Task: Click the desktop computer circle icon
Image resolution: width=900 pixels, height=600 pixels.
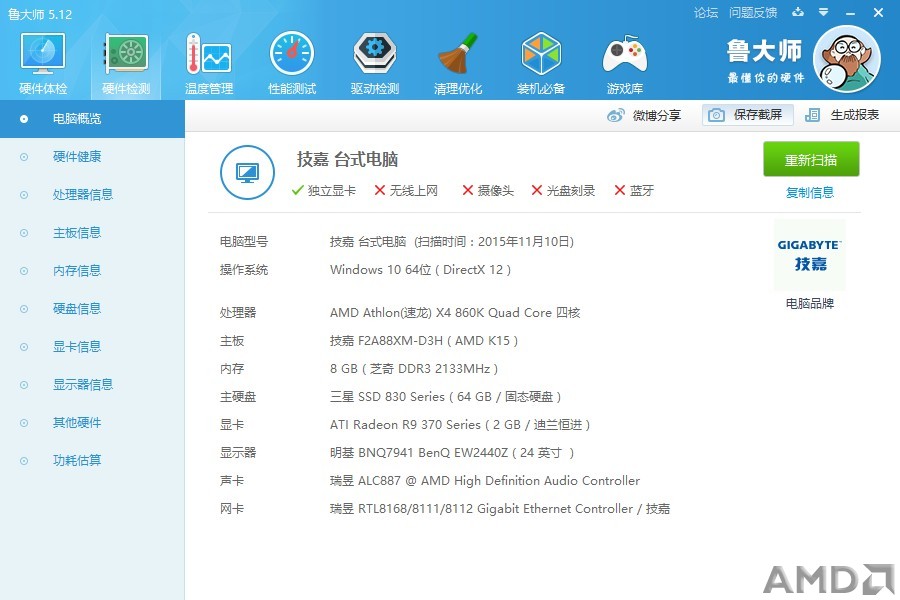Action: (247, 172)
